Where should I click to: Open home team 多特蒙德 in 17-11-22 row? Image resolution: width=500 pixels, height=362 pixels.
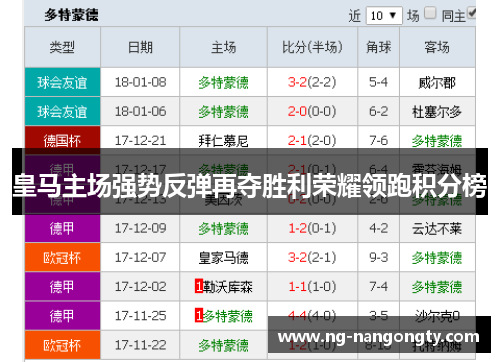(x=223, y=345)
